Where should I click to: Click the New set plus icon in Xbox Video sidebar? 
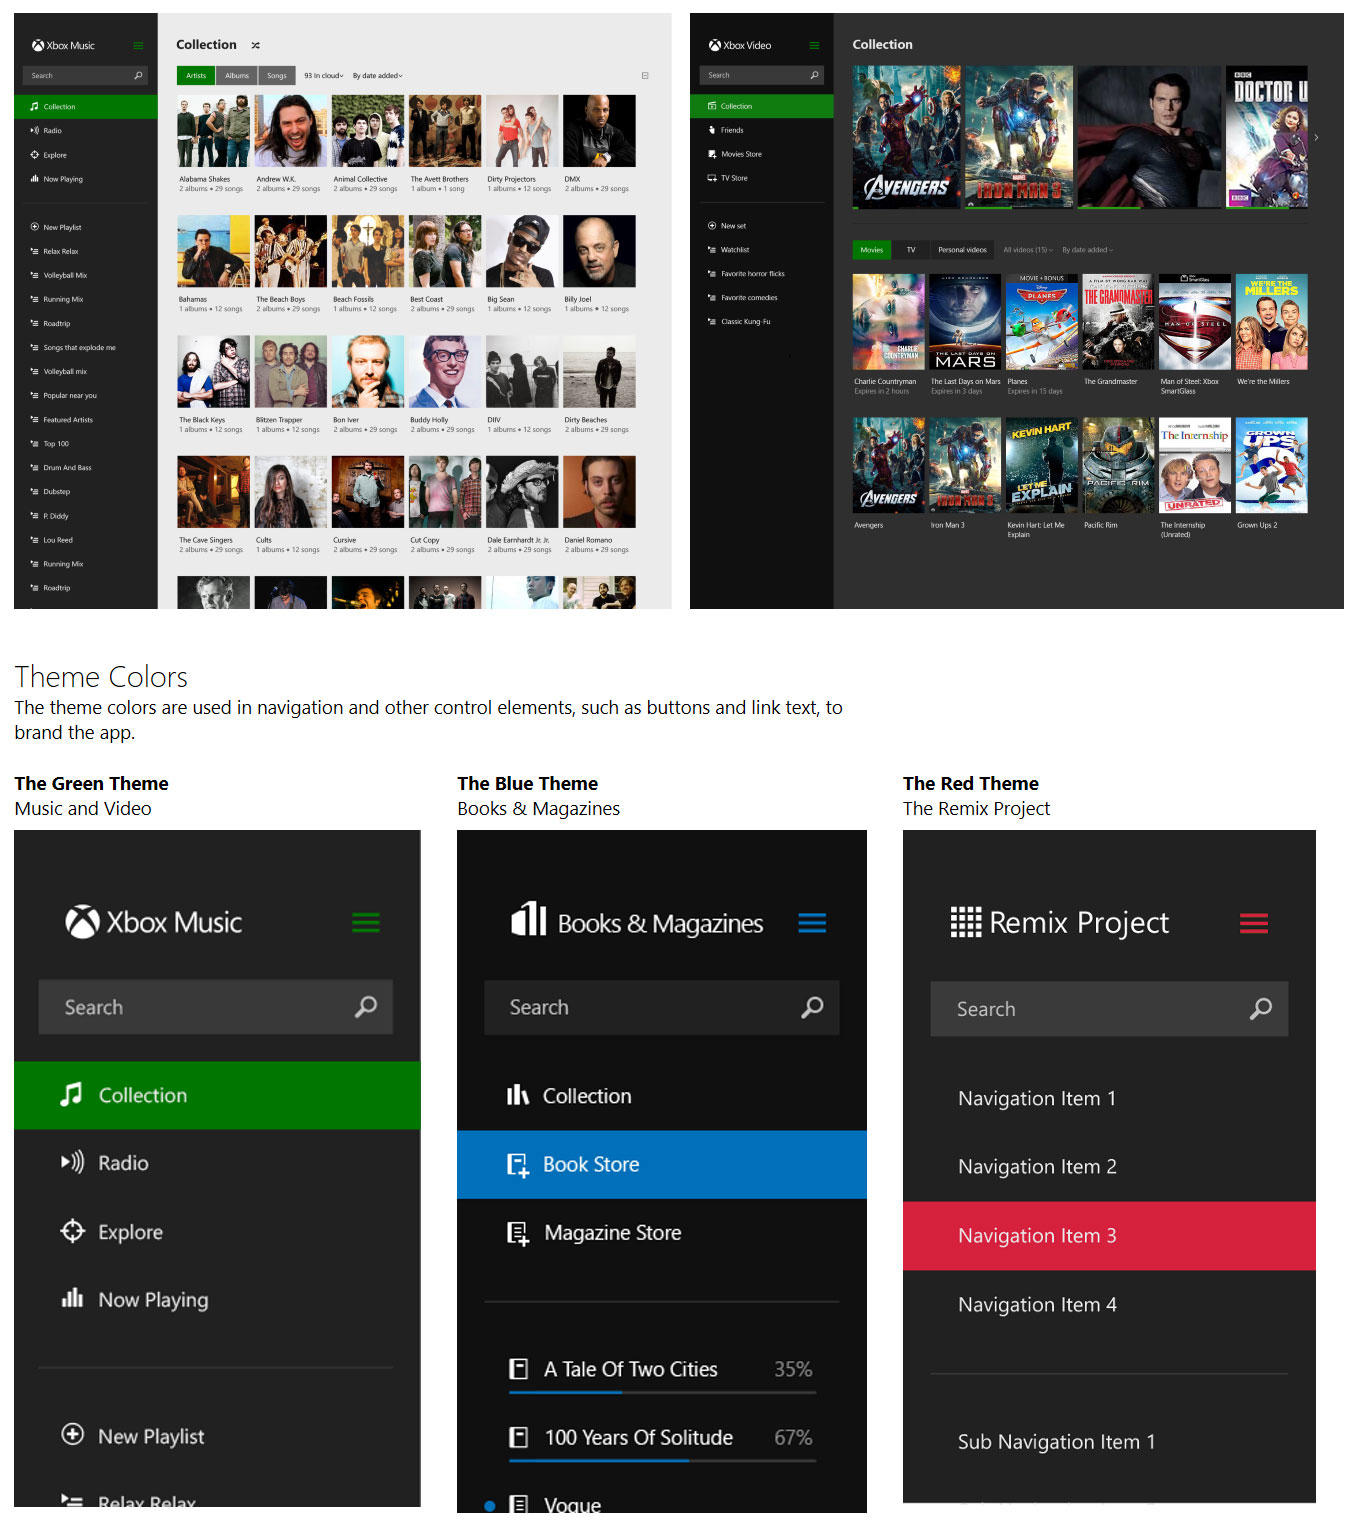(x=712, y=226)
